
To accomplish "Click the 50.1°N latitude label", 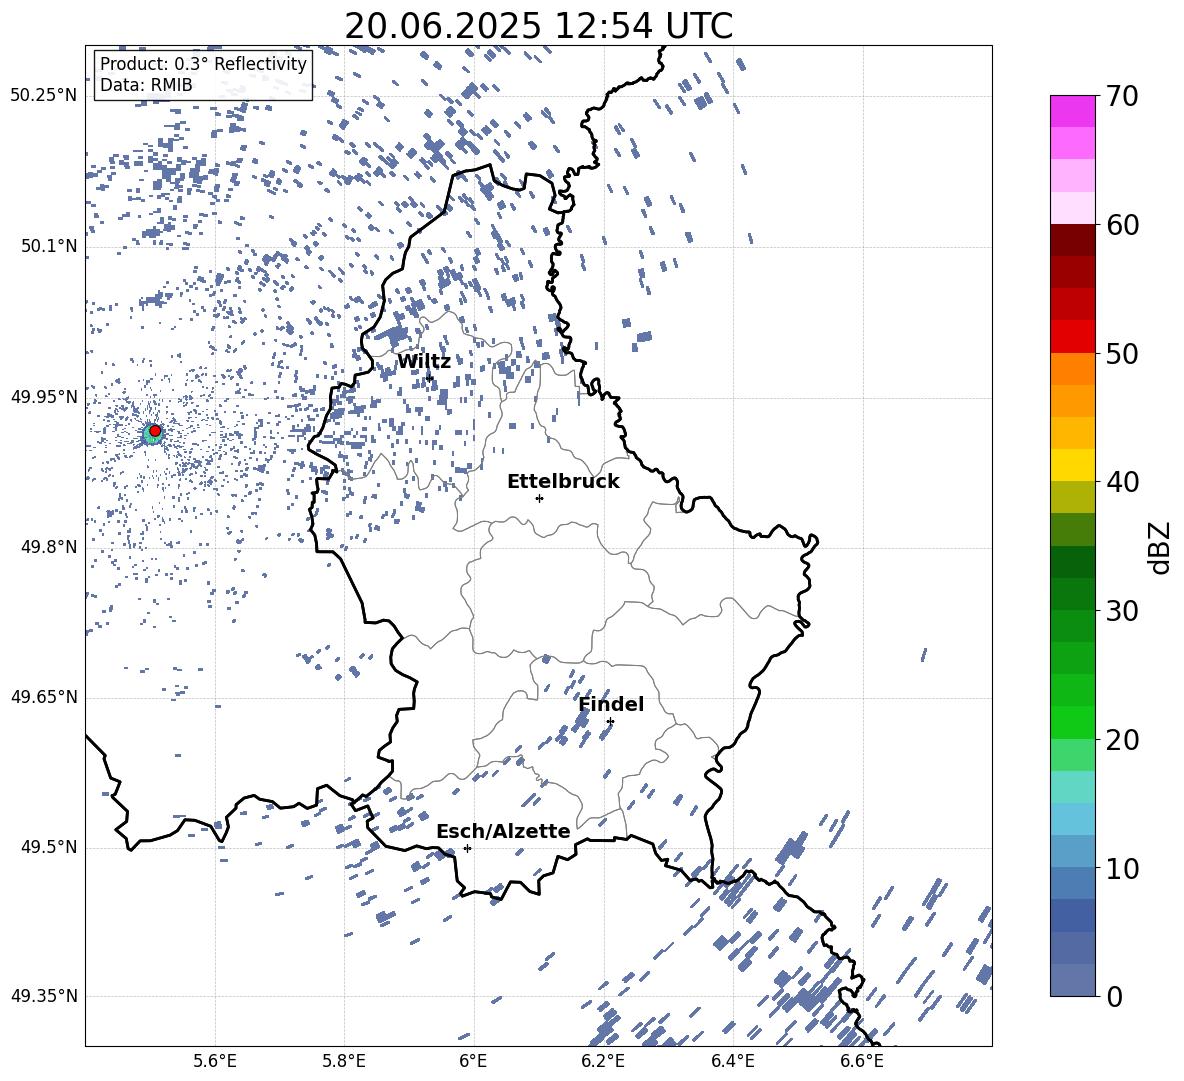I will (49, 246).
